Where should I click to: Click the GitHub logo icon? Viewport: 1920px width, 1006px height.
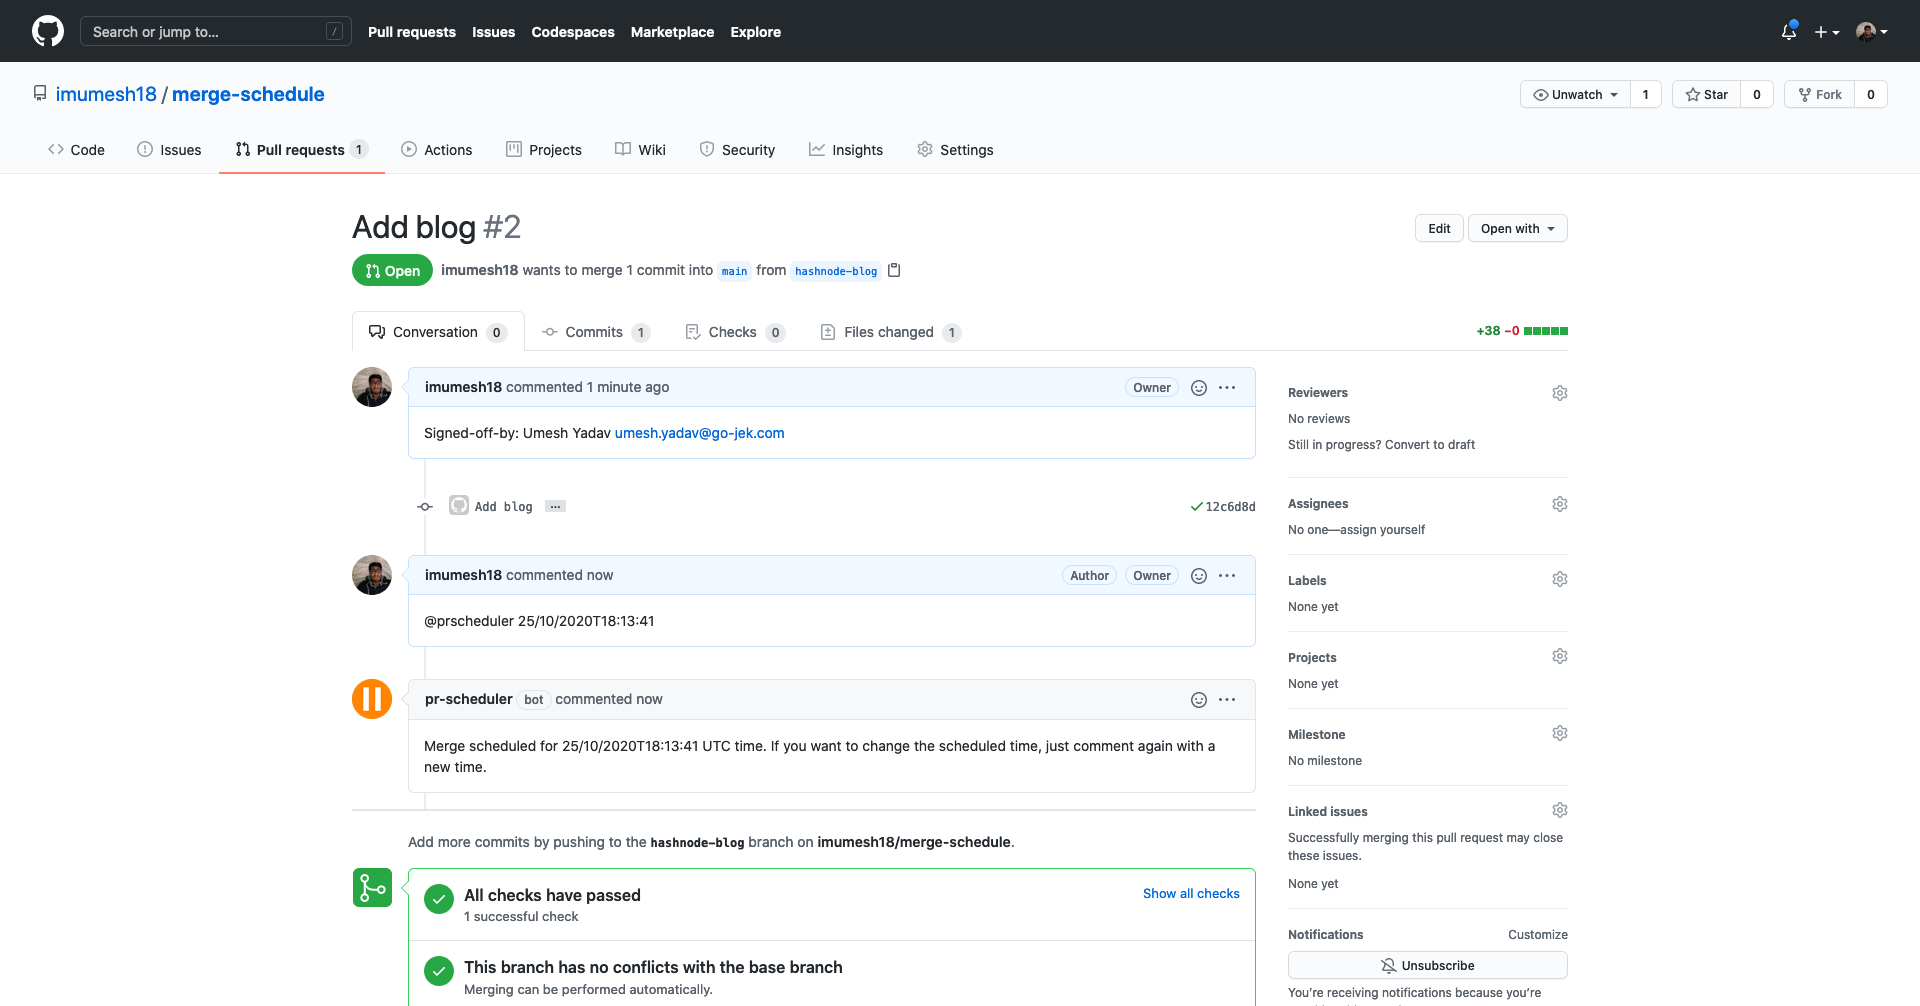click(x=48, y=31)
